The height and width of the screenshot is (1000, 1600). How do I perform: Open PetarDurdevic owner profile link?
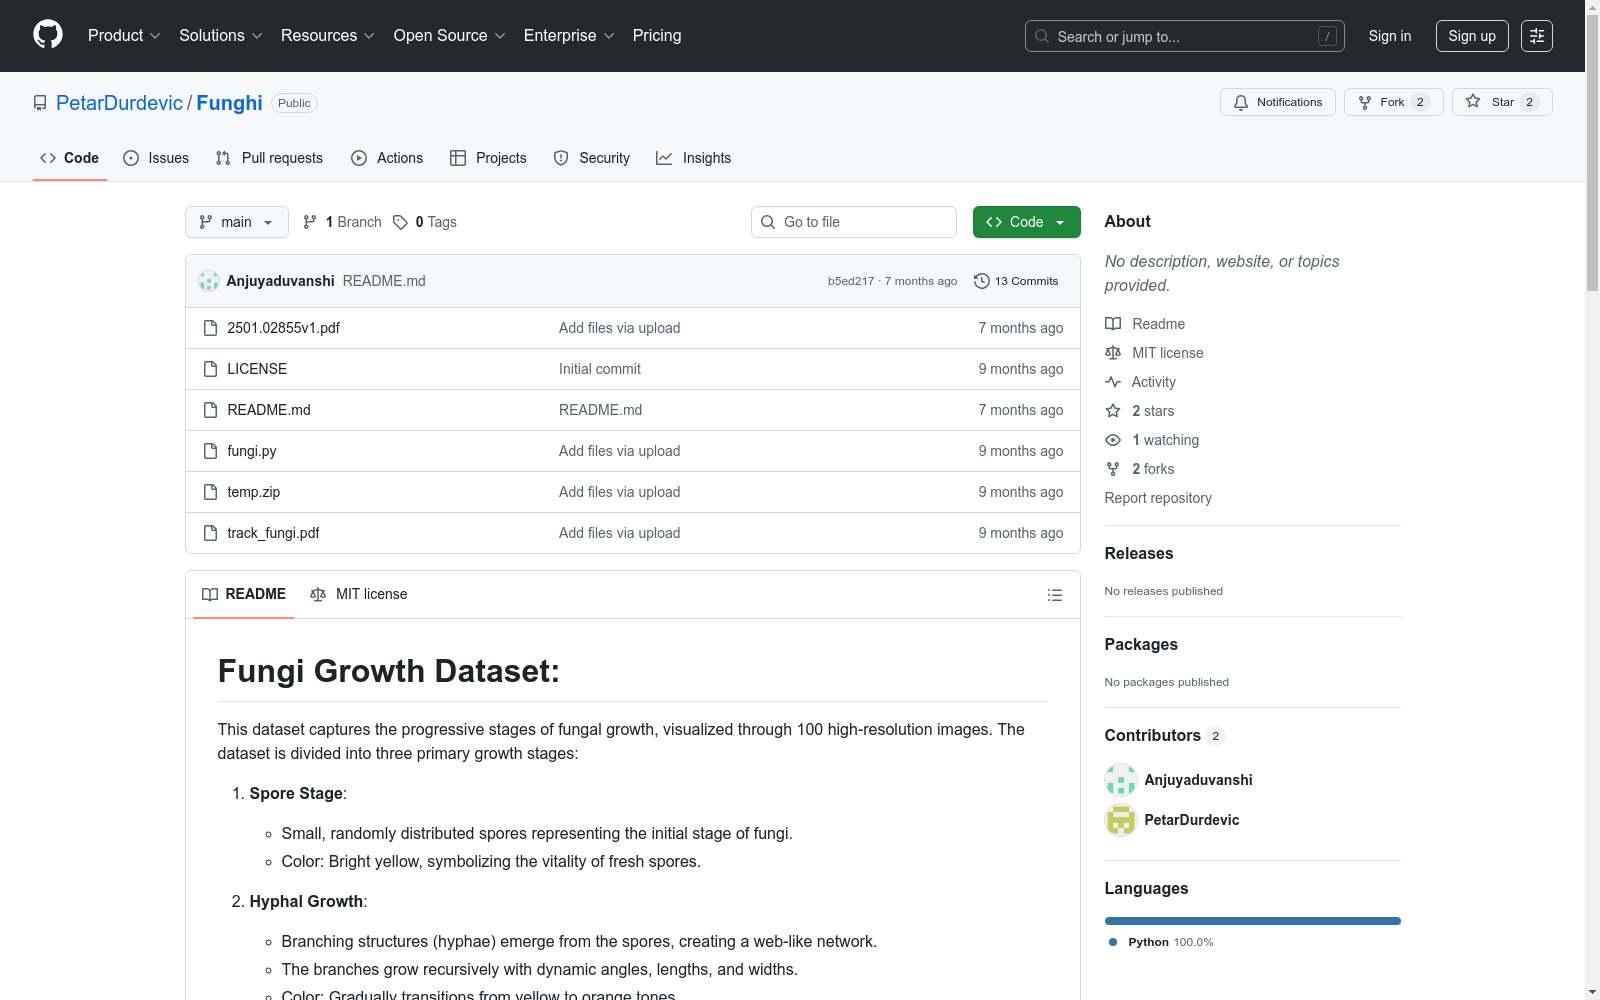point(119,103)
